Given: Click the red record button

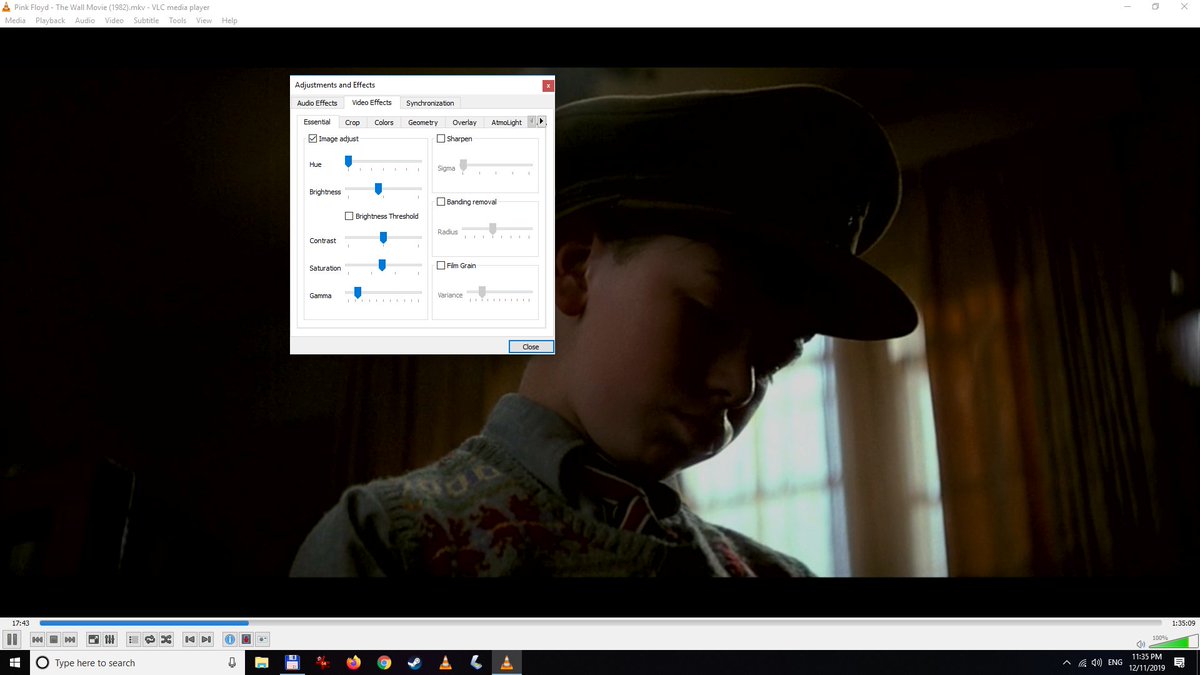Looking at the screenshot, I should 246,639.
